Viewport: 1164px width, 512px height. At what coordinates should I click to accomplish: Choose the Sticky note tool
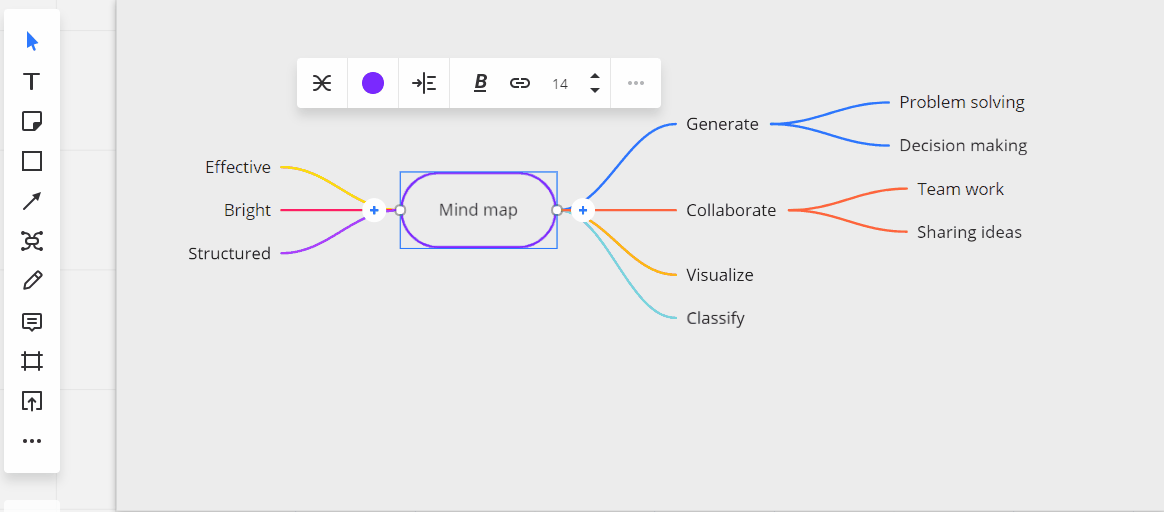32,121
